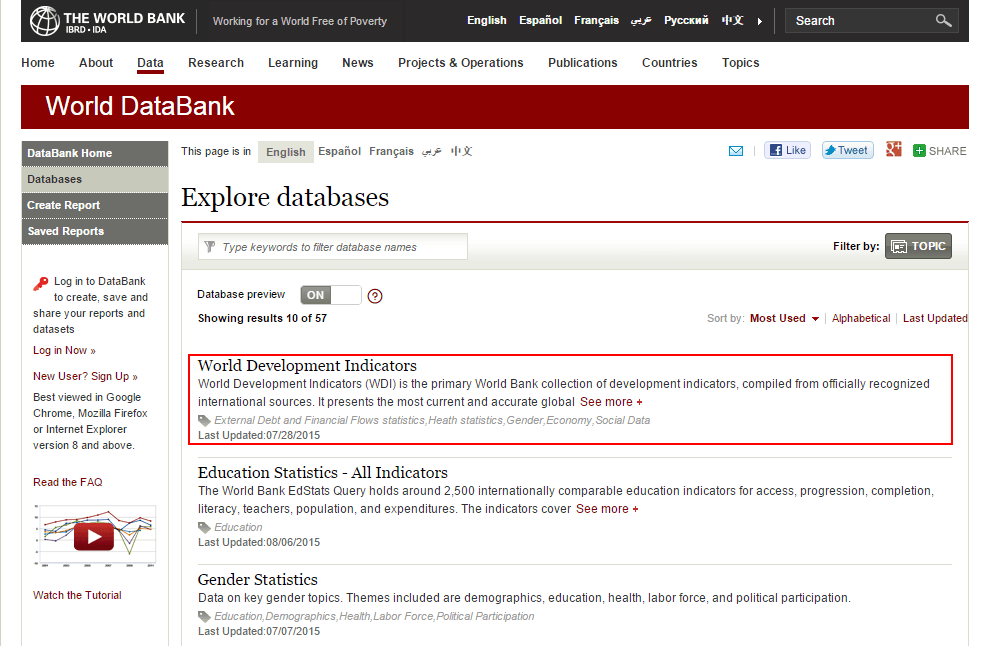
Task: Click the Tweet button
Action: [847, 150]
